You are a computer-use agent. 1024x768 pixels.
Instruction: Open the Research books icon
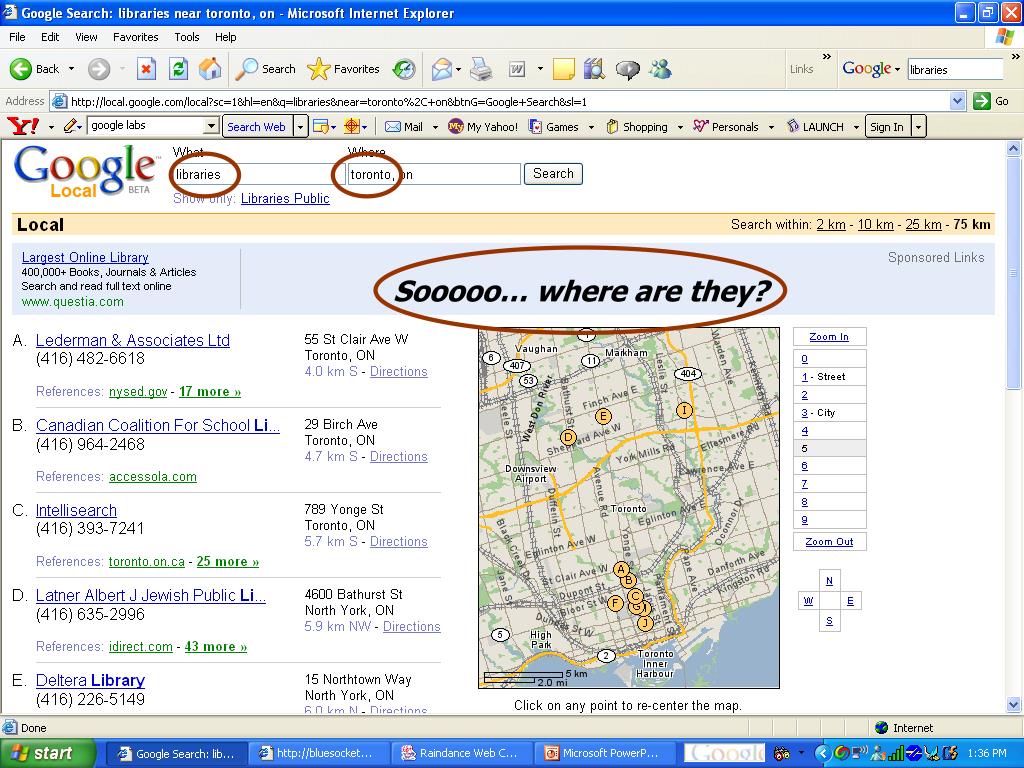pos(594,69)
